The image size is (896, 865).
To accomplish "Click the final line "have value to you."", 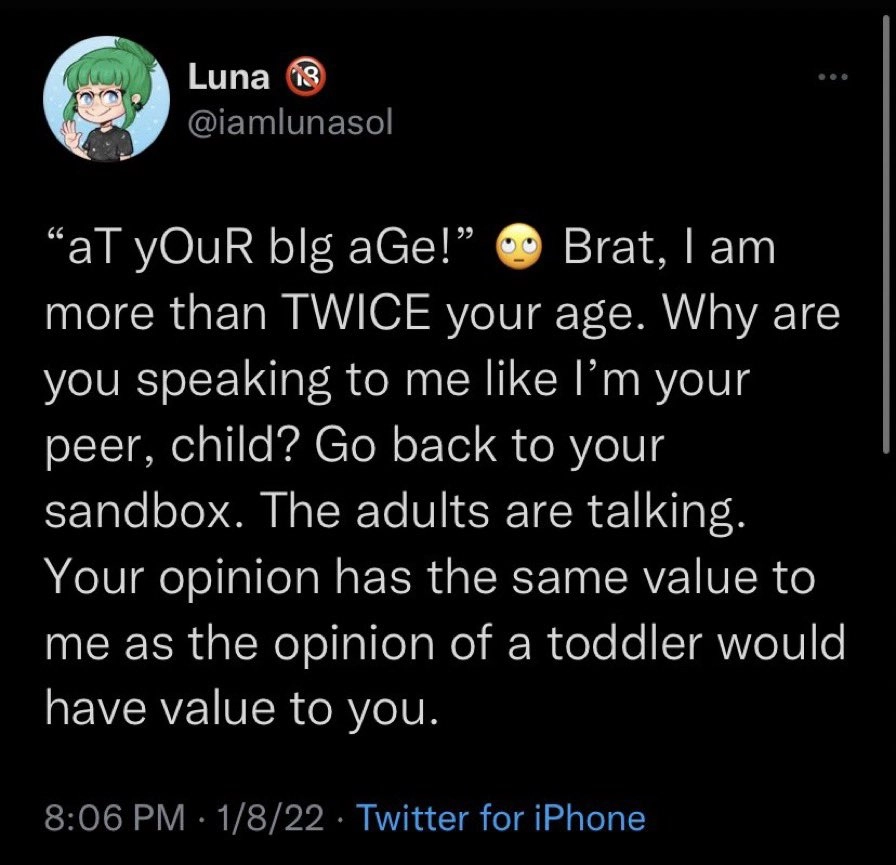I will 242,709.
